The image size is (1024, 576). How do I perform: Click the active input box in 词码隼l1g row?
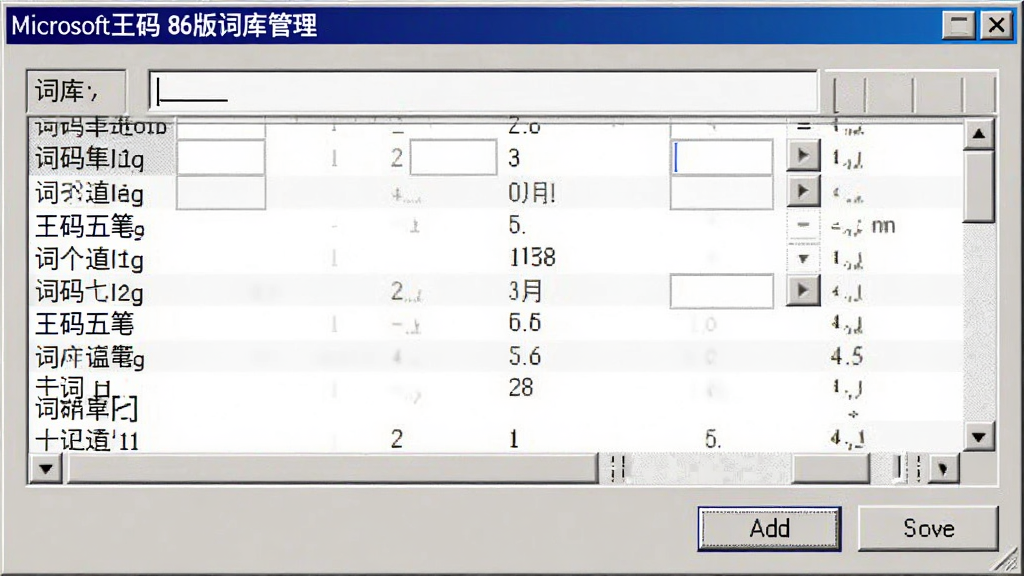tap(722, 157)
